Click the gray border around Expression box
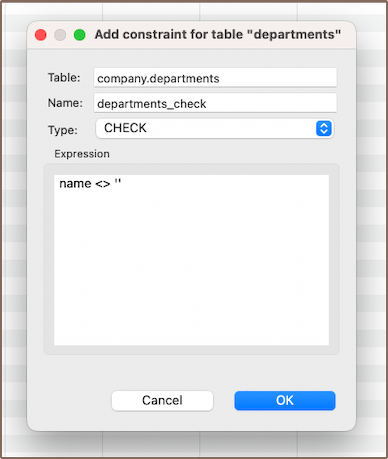Viewport: 388px width, 459px height. pos(49,260)
